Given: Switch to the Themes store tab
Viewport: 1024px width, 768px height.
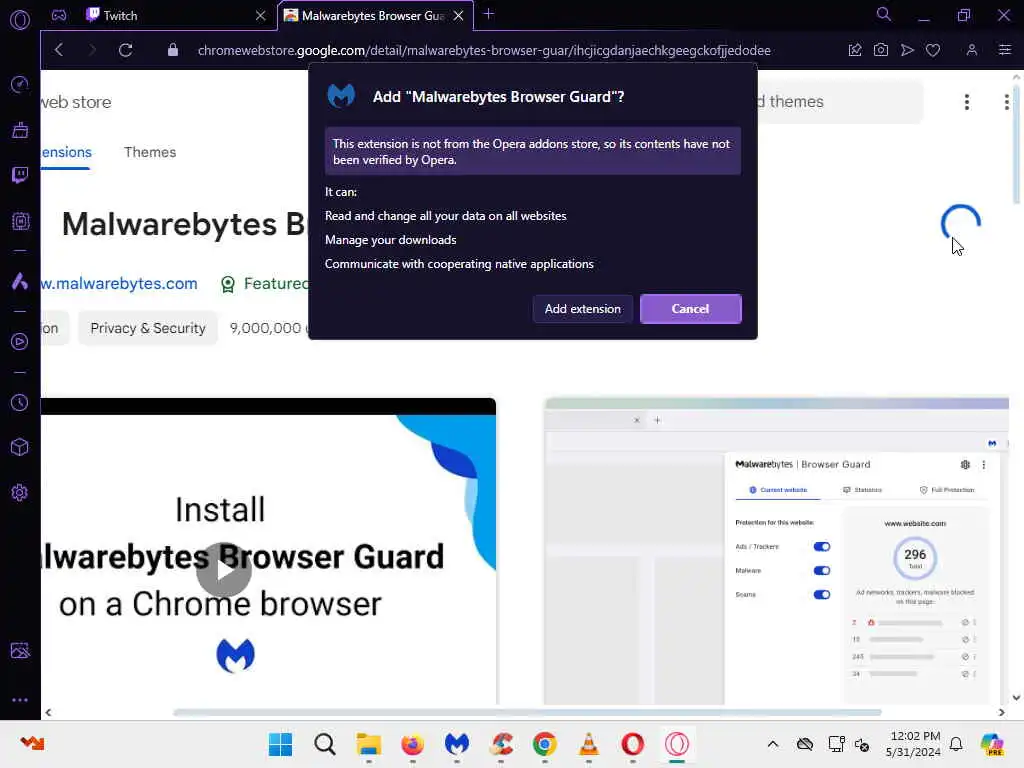Looking at the screenshot, I should tap(150, 152).
